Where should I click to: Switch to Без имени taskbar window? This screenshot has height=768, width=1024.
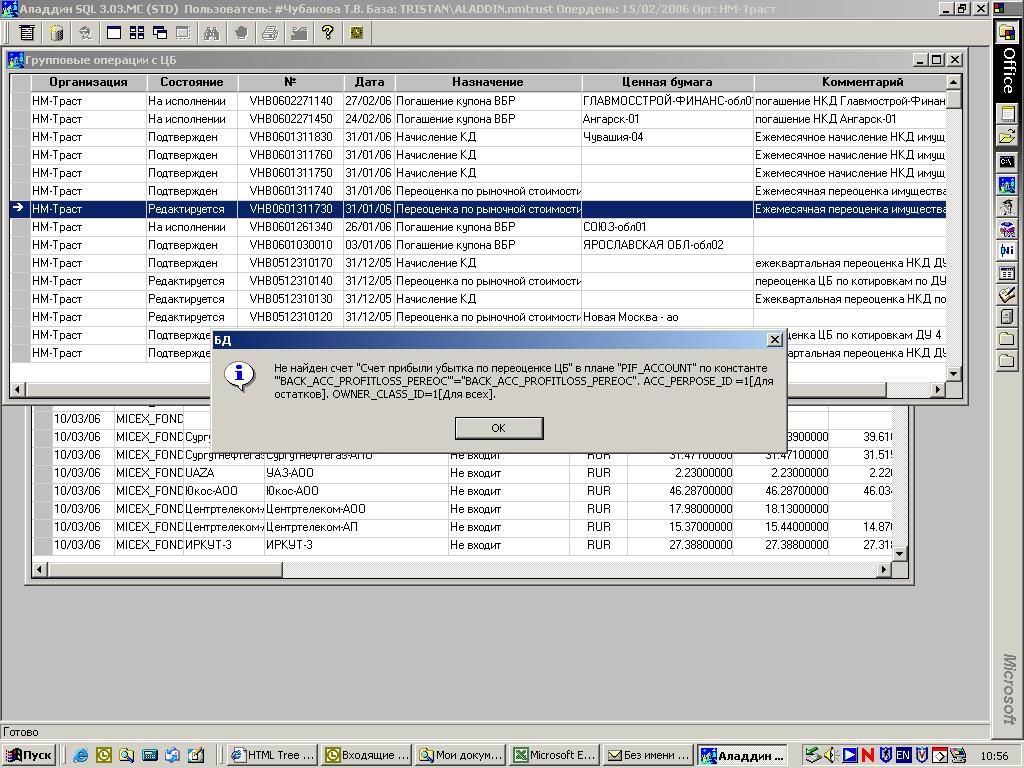[x=649, y=756]
